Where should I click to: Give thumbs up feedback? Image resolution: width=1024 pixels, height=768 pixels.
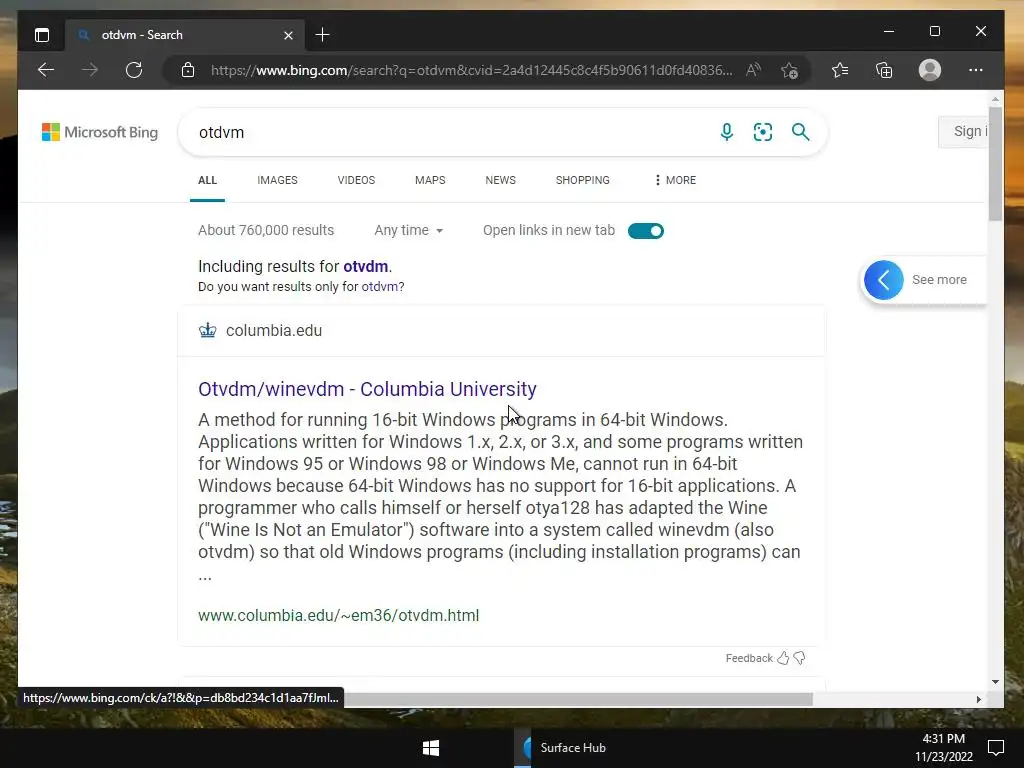[x=783, y=658]
